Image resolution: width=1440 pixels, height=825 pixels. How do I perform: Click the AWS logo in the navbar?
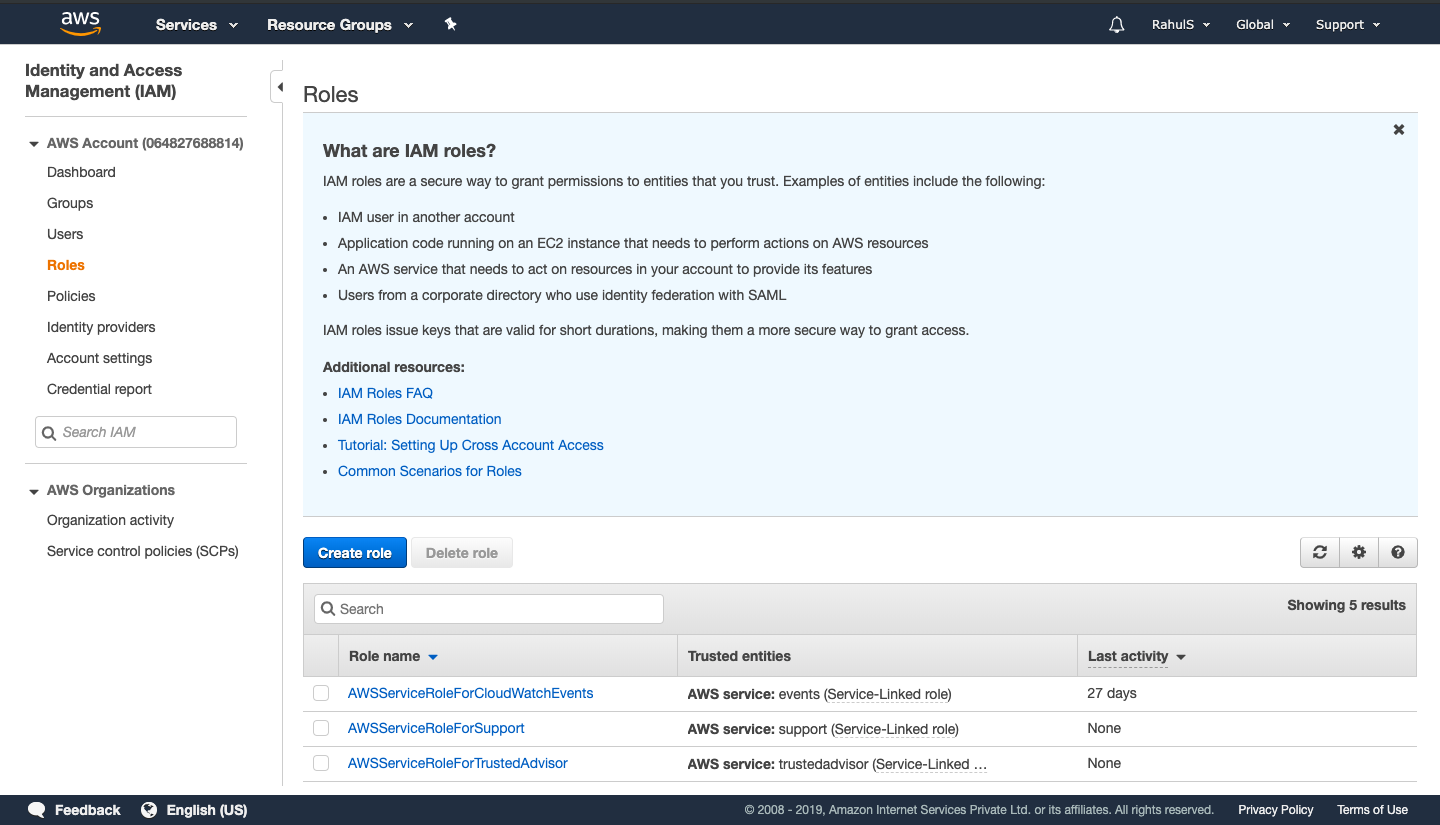(80, 22)
